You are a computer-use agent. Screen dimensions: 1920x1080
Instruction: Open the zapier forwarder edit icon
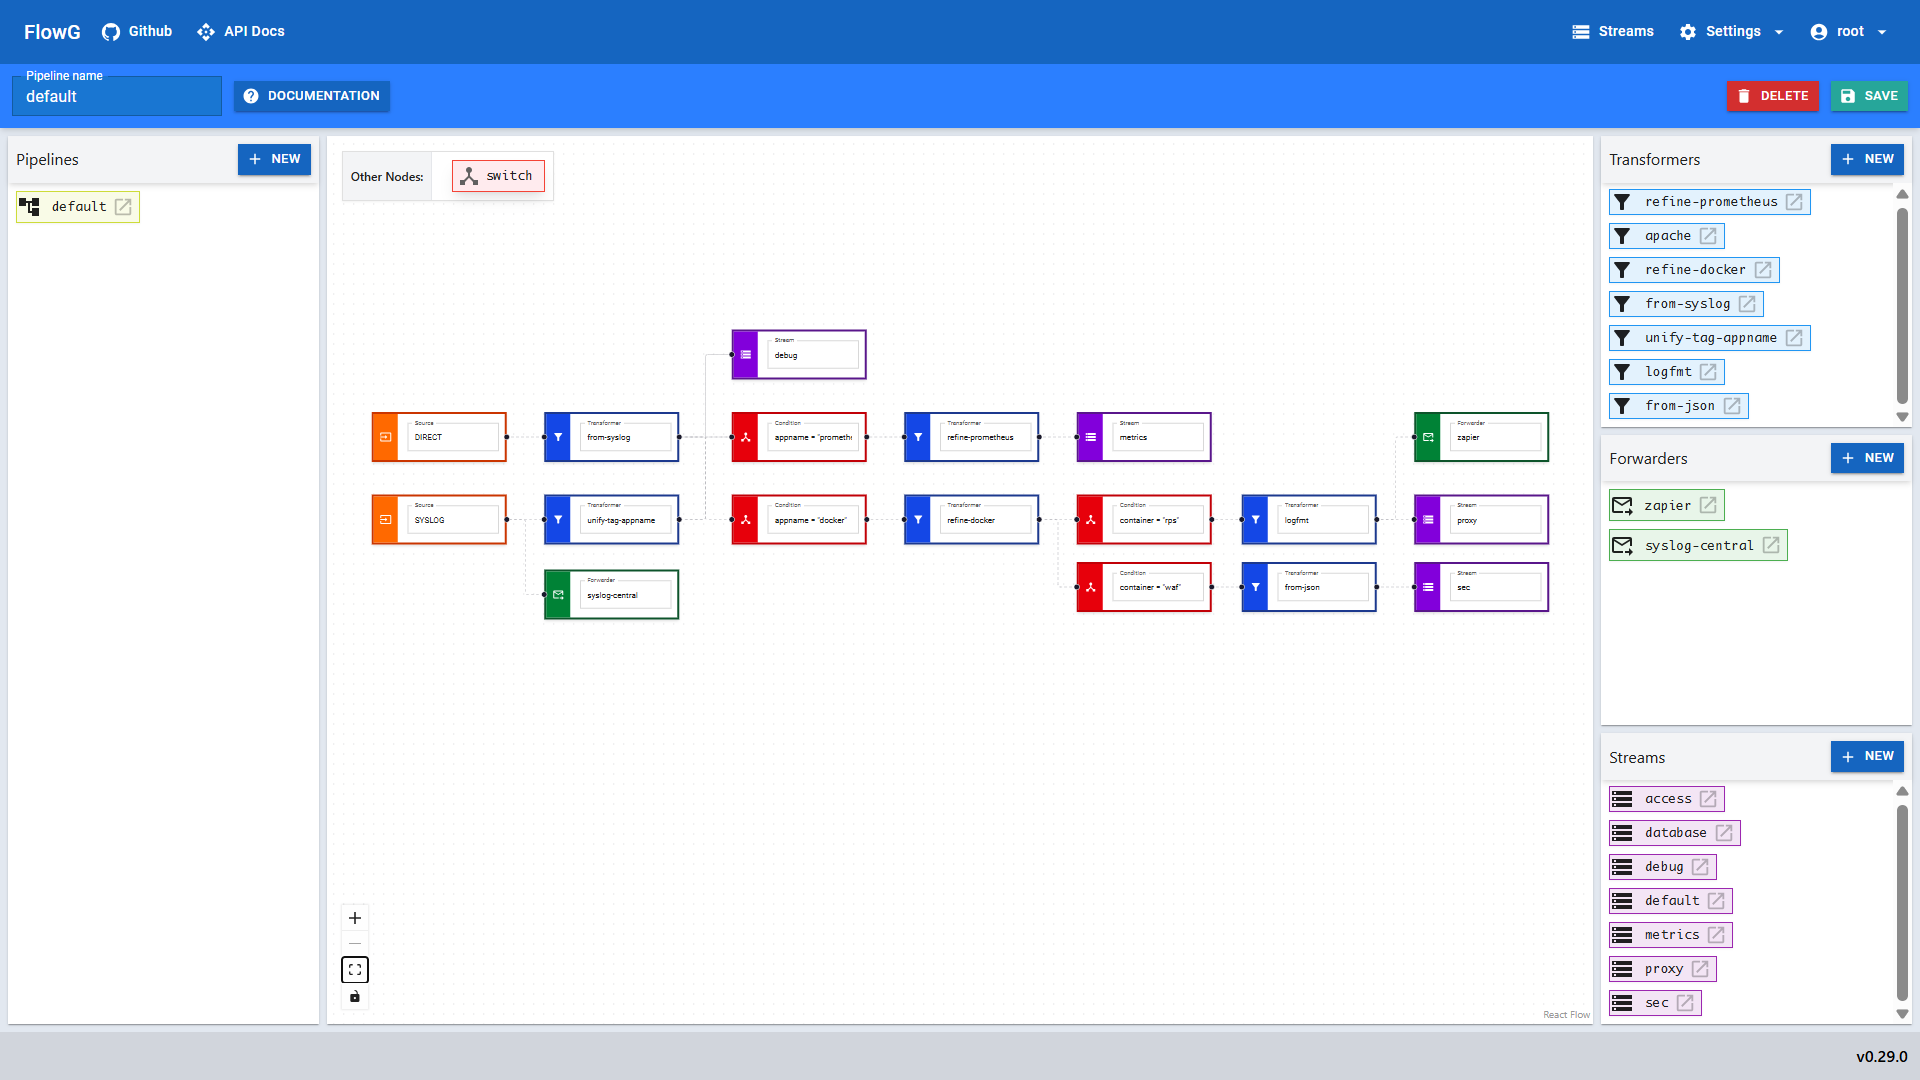click(x=1708, y=506)
